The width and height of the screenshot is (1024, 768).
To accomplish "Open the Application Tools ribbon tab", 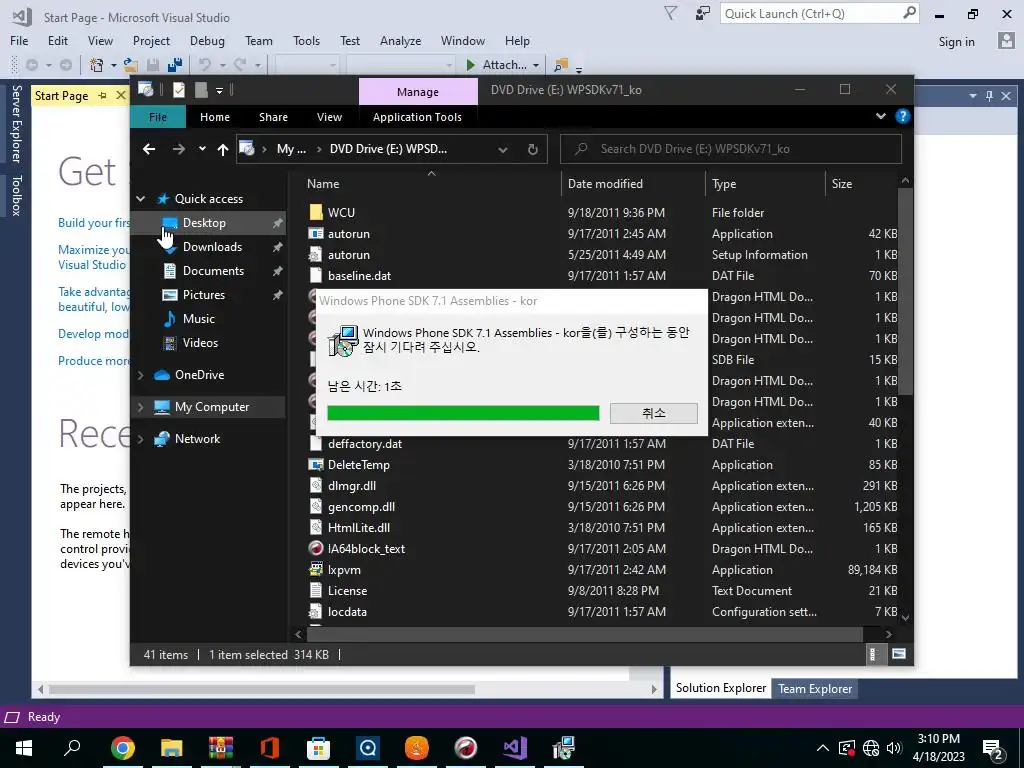I will (x=417, y=117).
